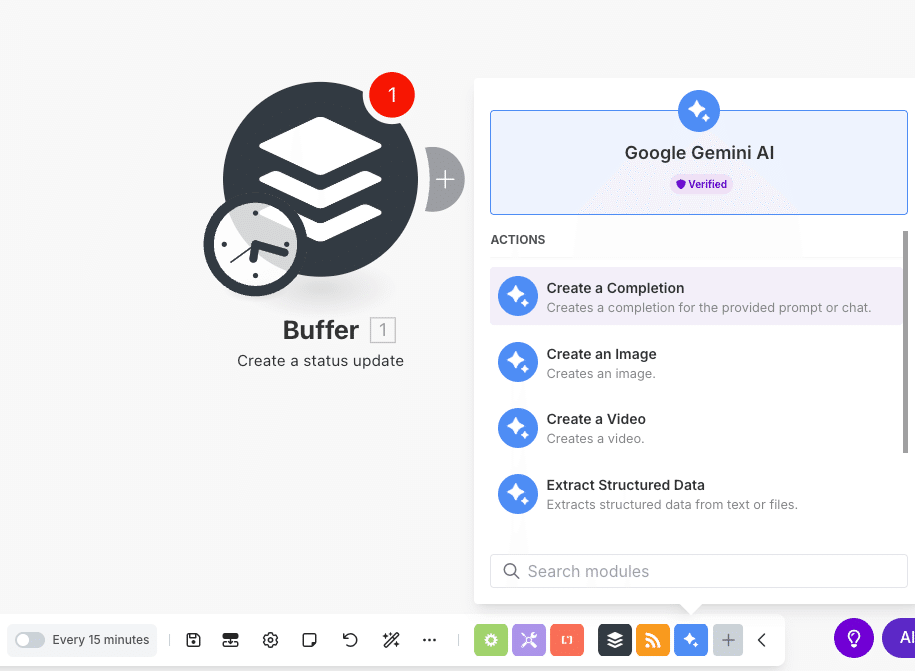Click the Buffer module circle
The image size is (915, 671).
(x=320, y=179)
